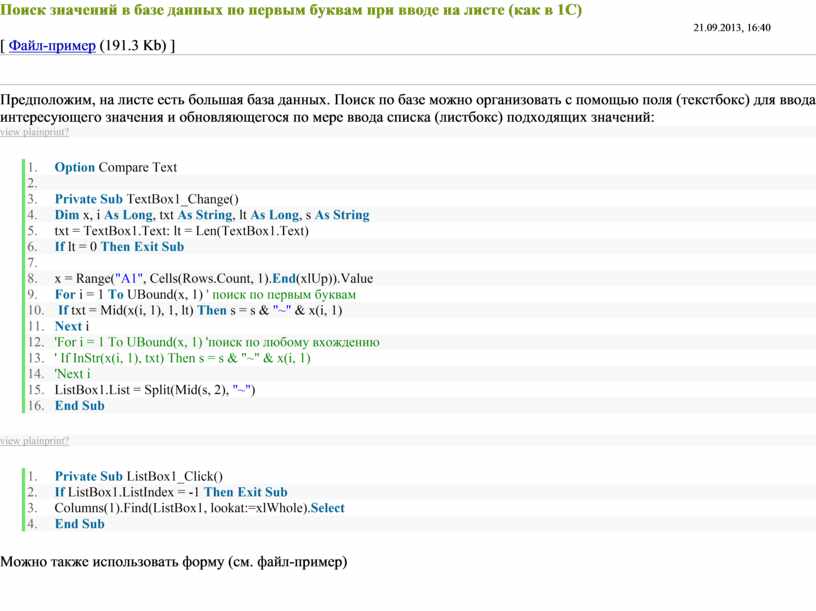
Task: Click the green article title heading
Action: tap(291, 10)
